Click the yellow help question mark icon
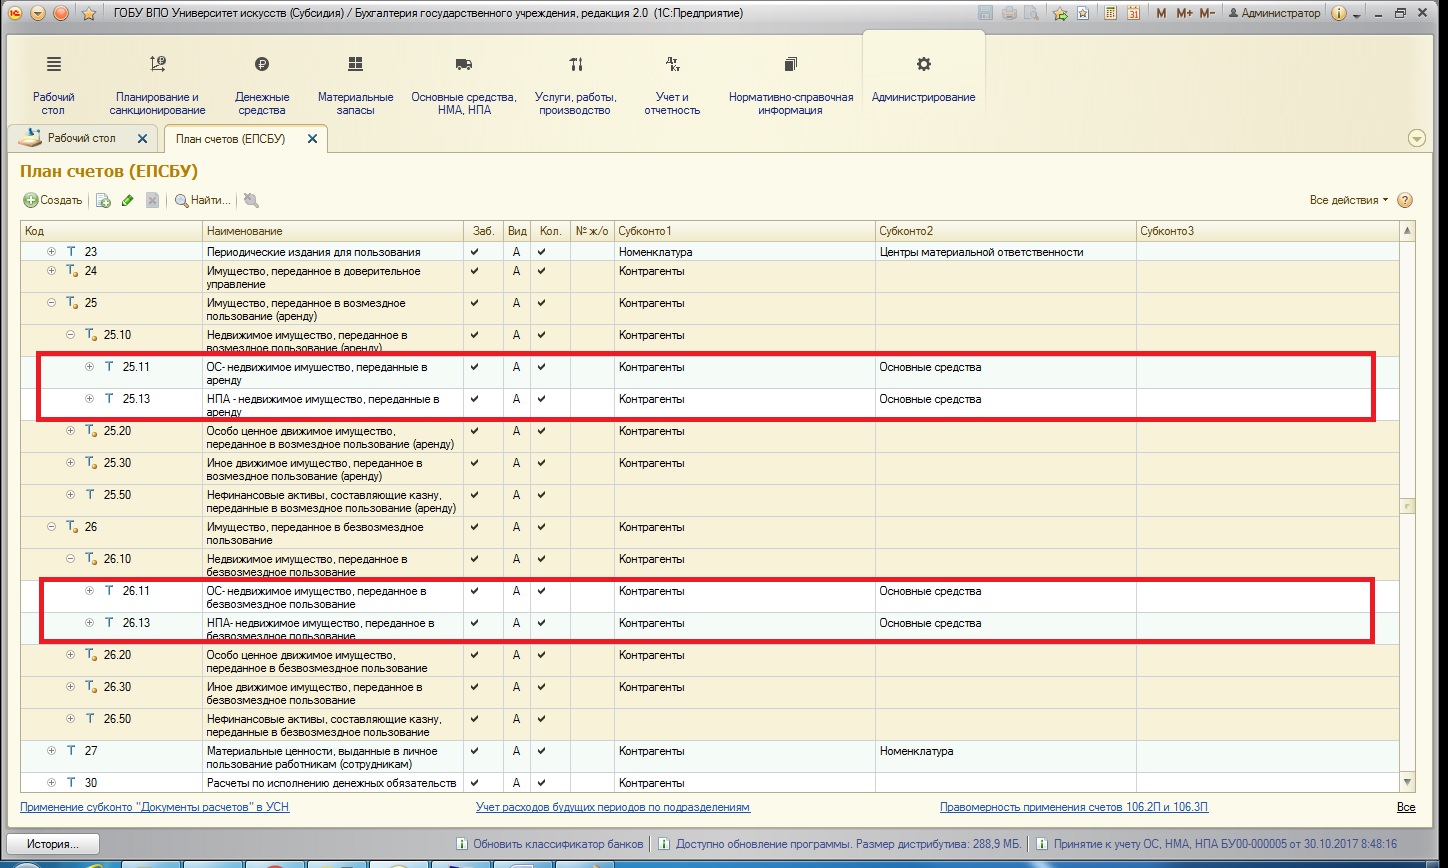1448x868 pixels. point(1404,200)
